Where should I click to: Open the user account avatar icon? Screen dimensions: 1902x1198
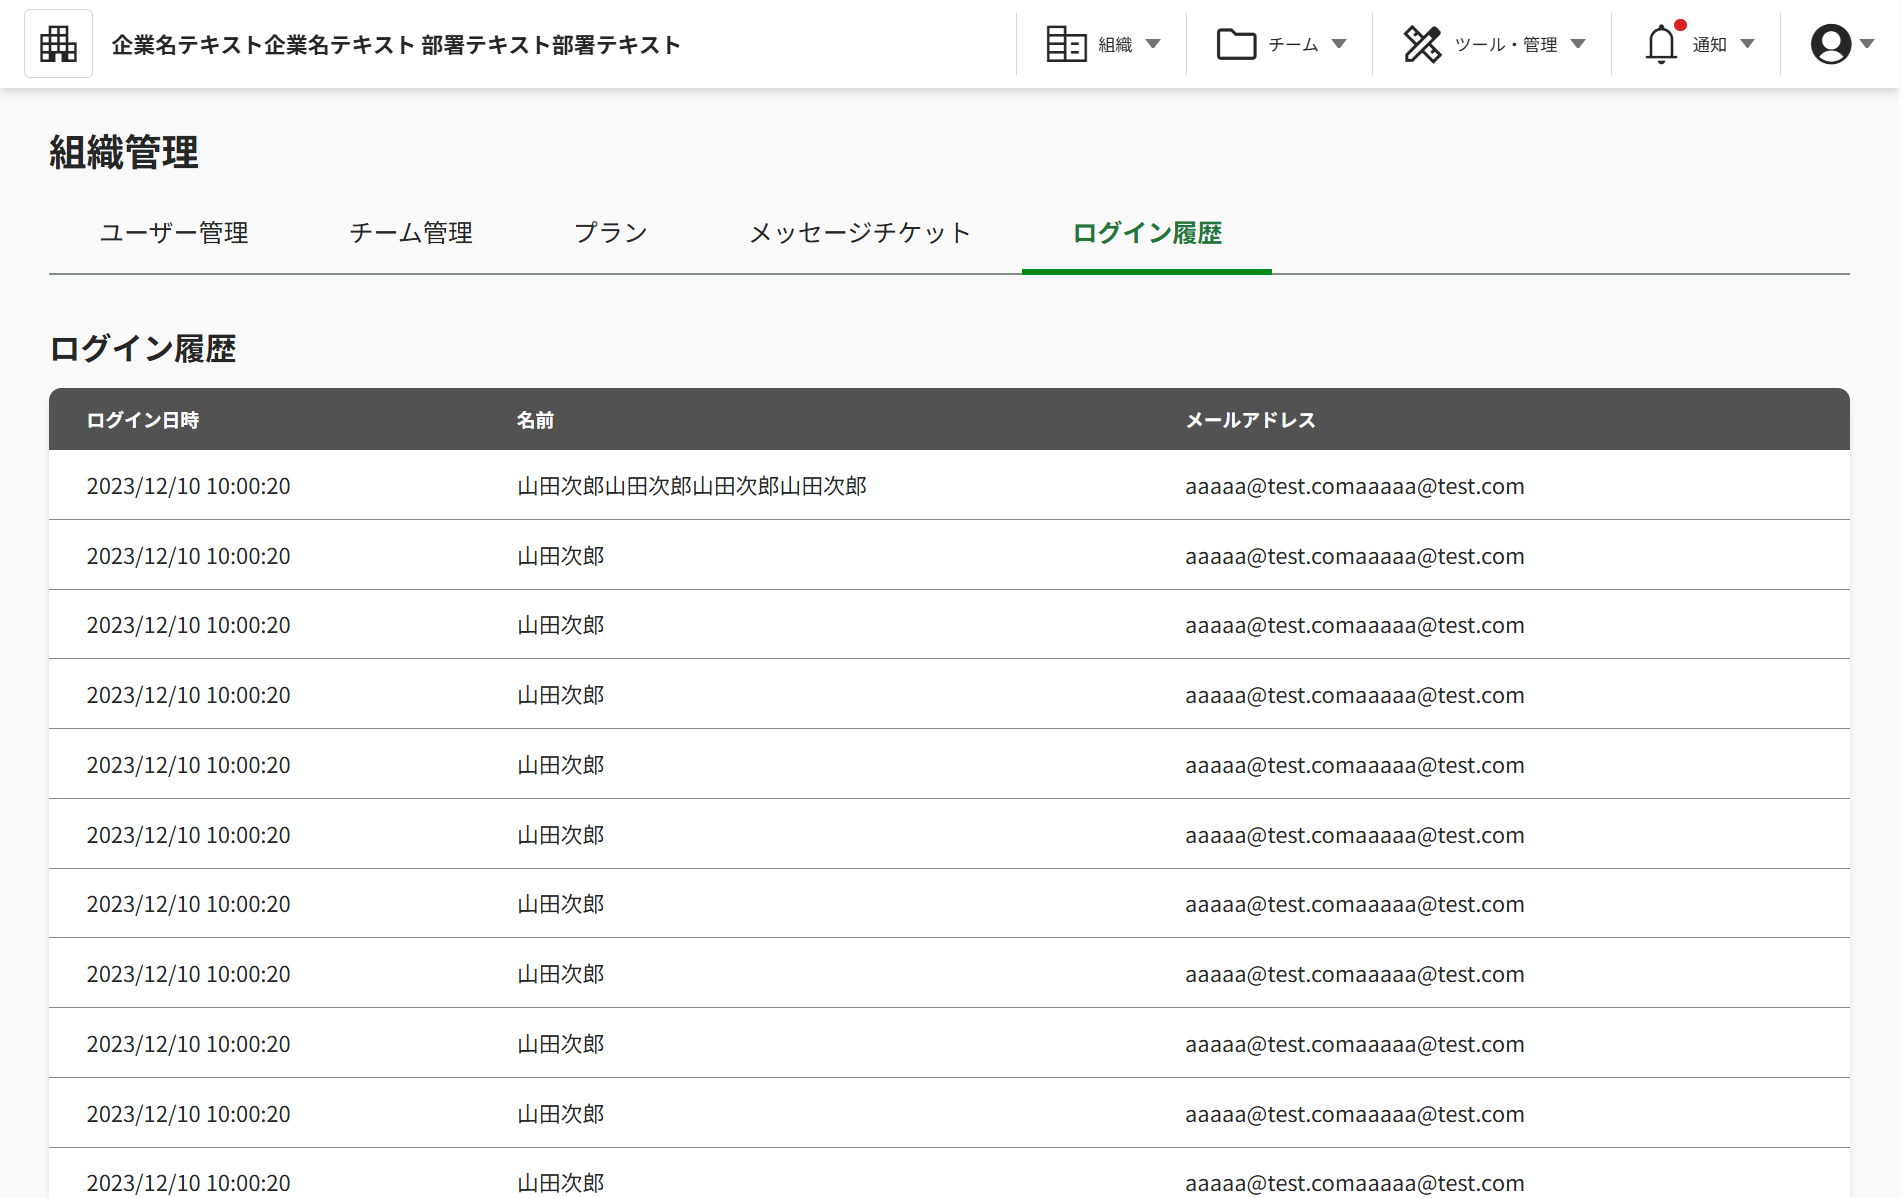[x=1831, y=44]
